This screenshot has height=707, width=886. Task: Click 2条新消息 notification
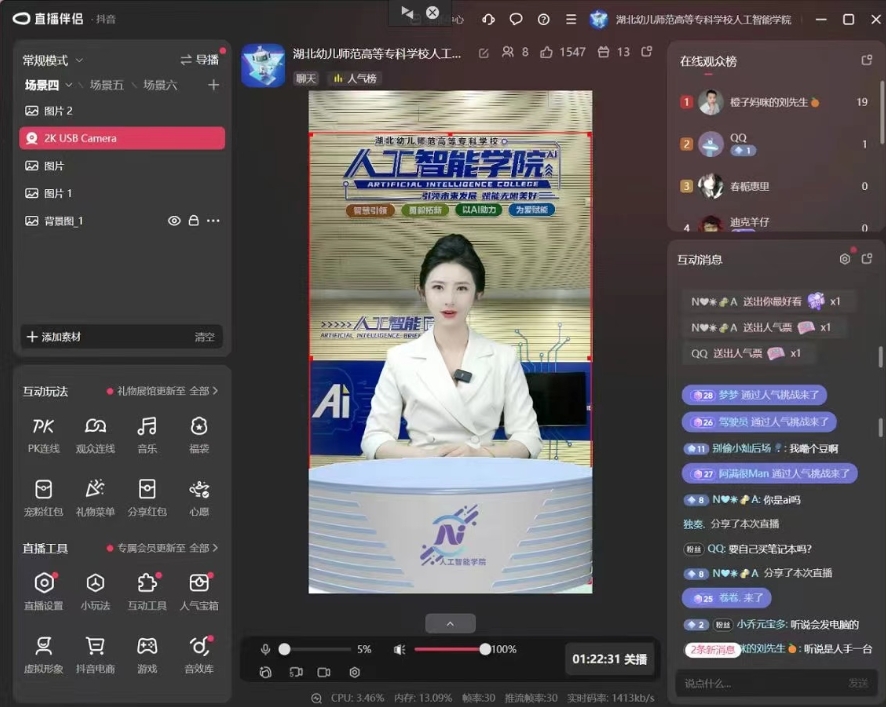pos(713,649)
